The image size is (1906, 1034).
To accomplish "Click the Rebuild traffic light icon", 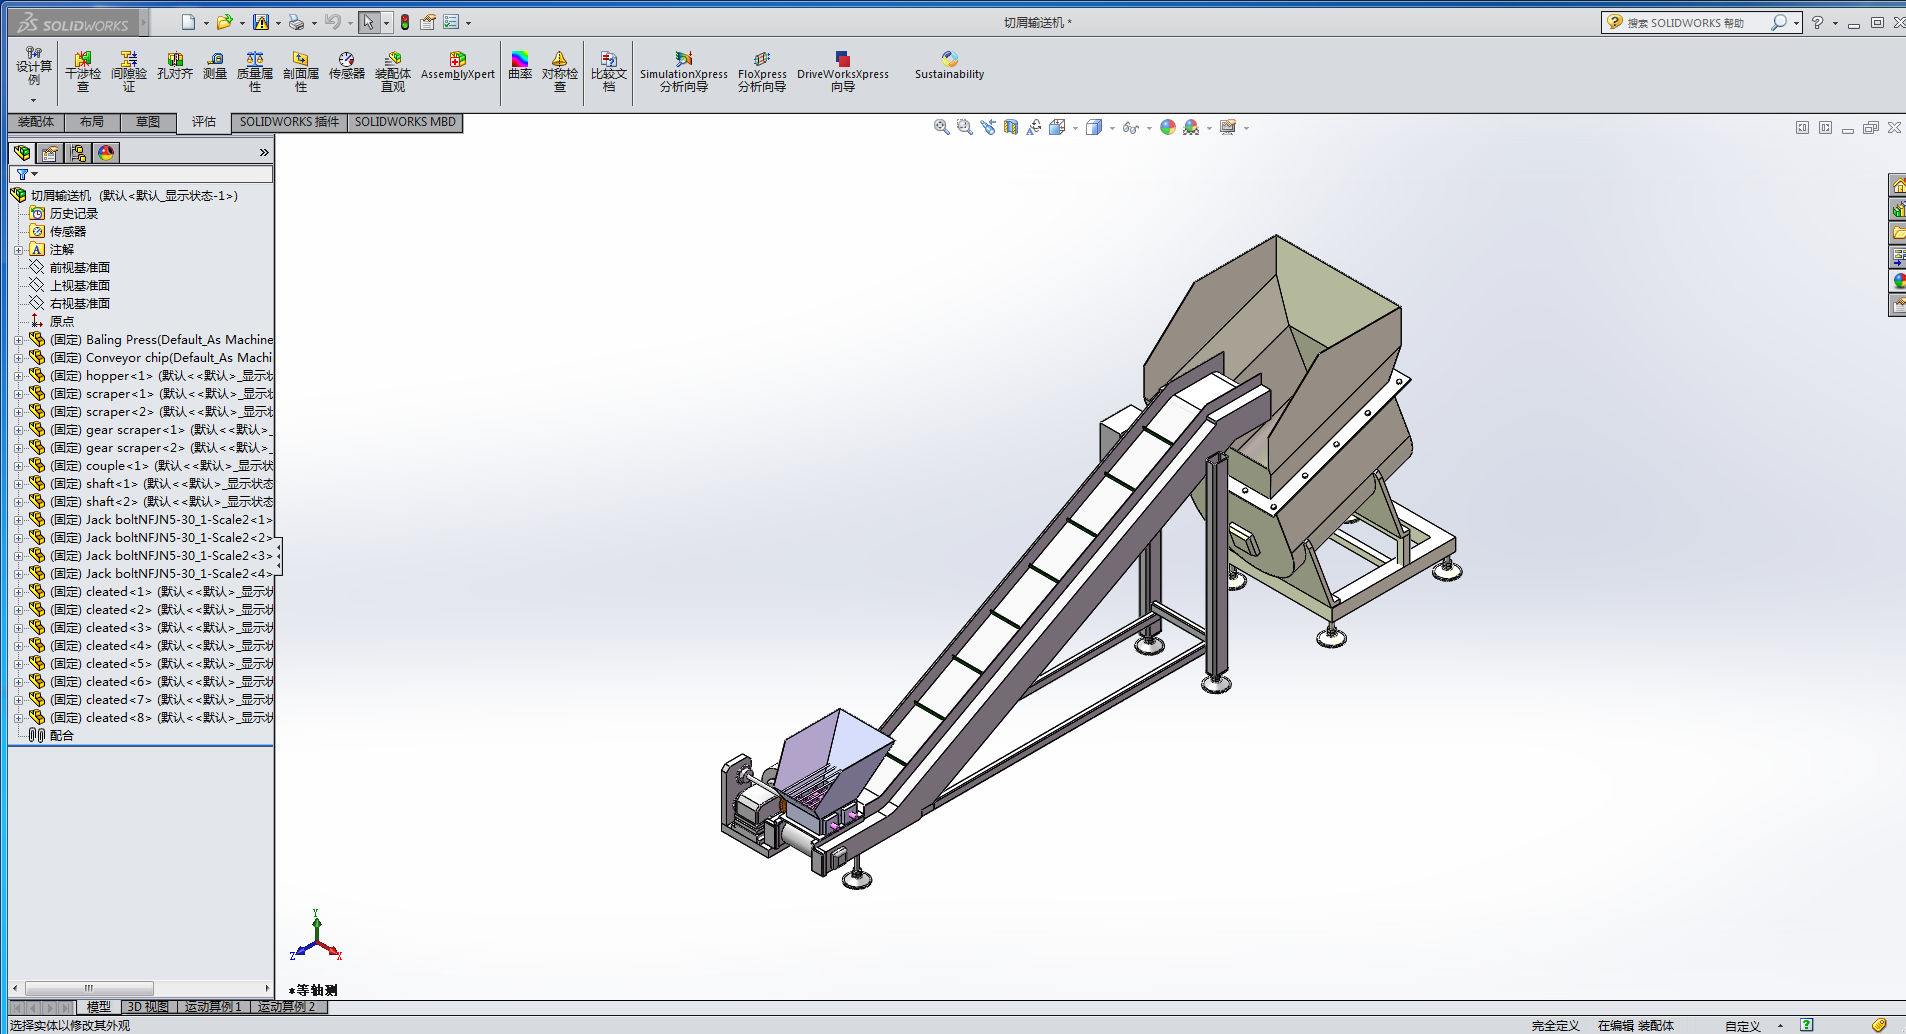I will click(x=405, y=22).
